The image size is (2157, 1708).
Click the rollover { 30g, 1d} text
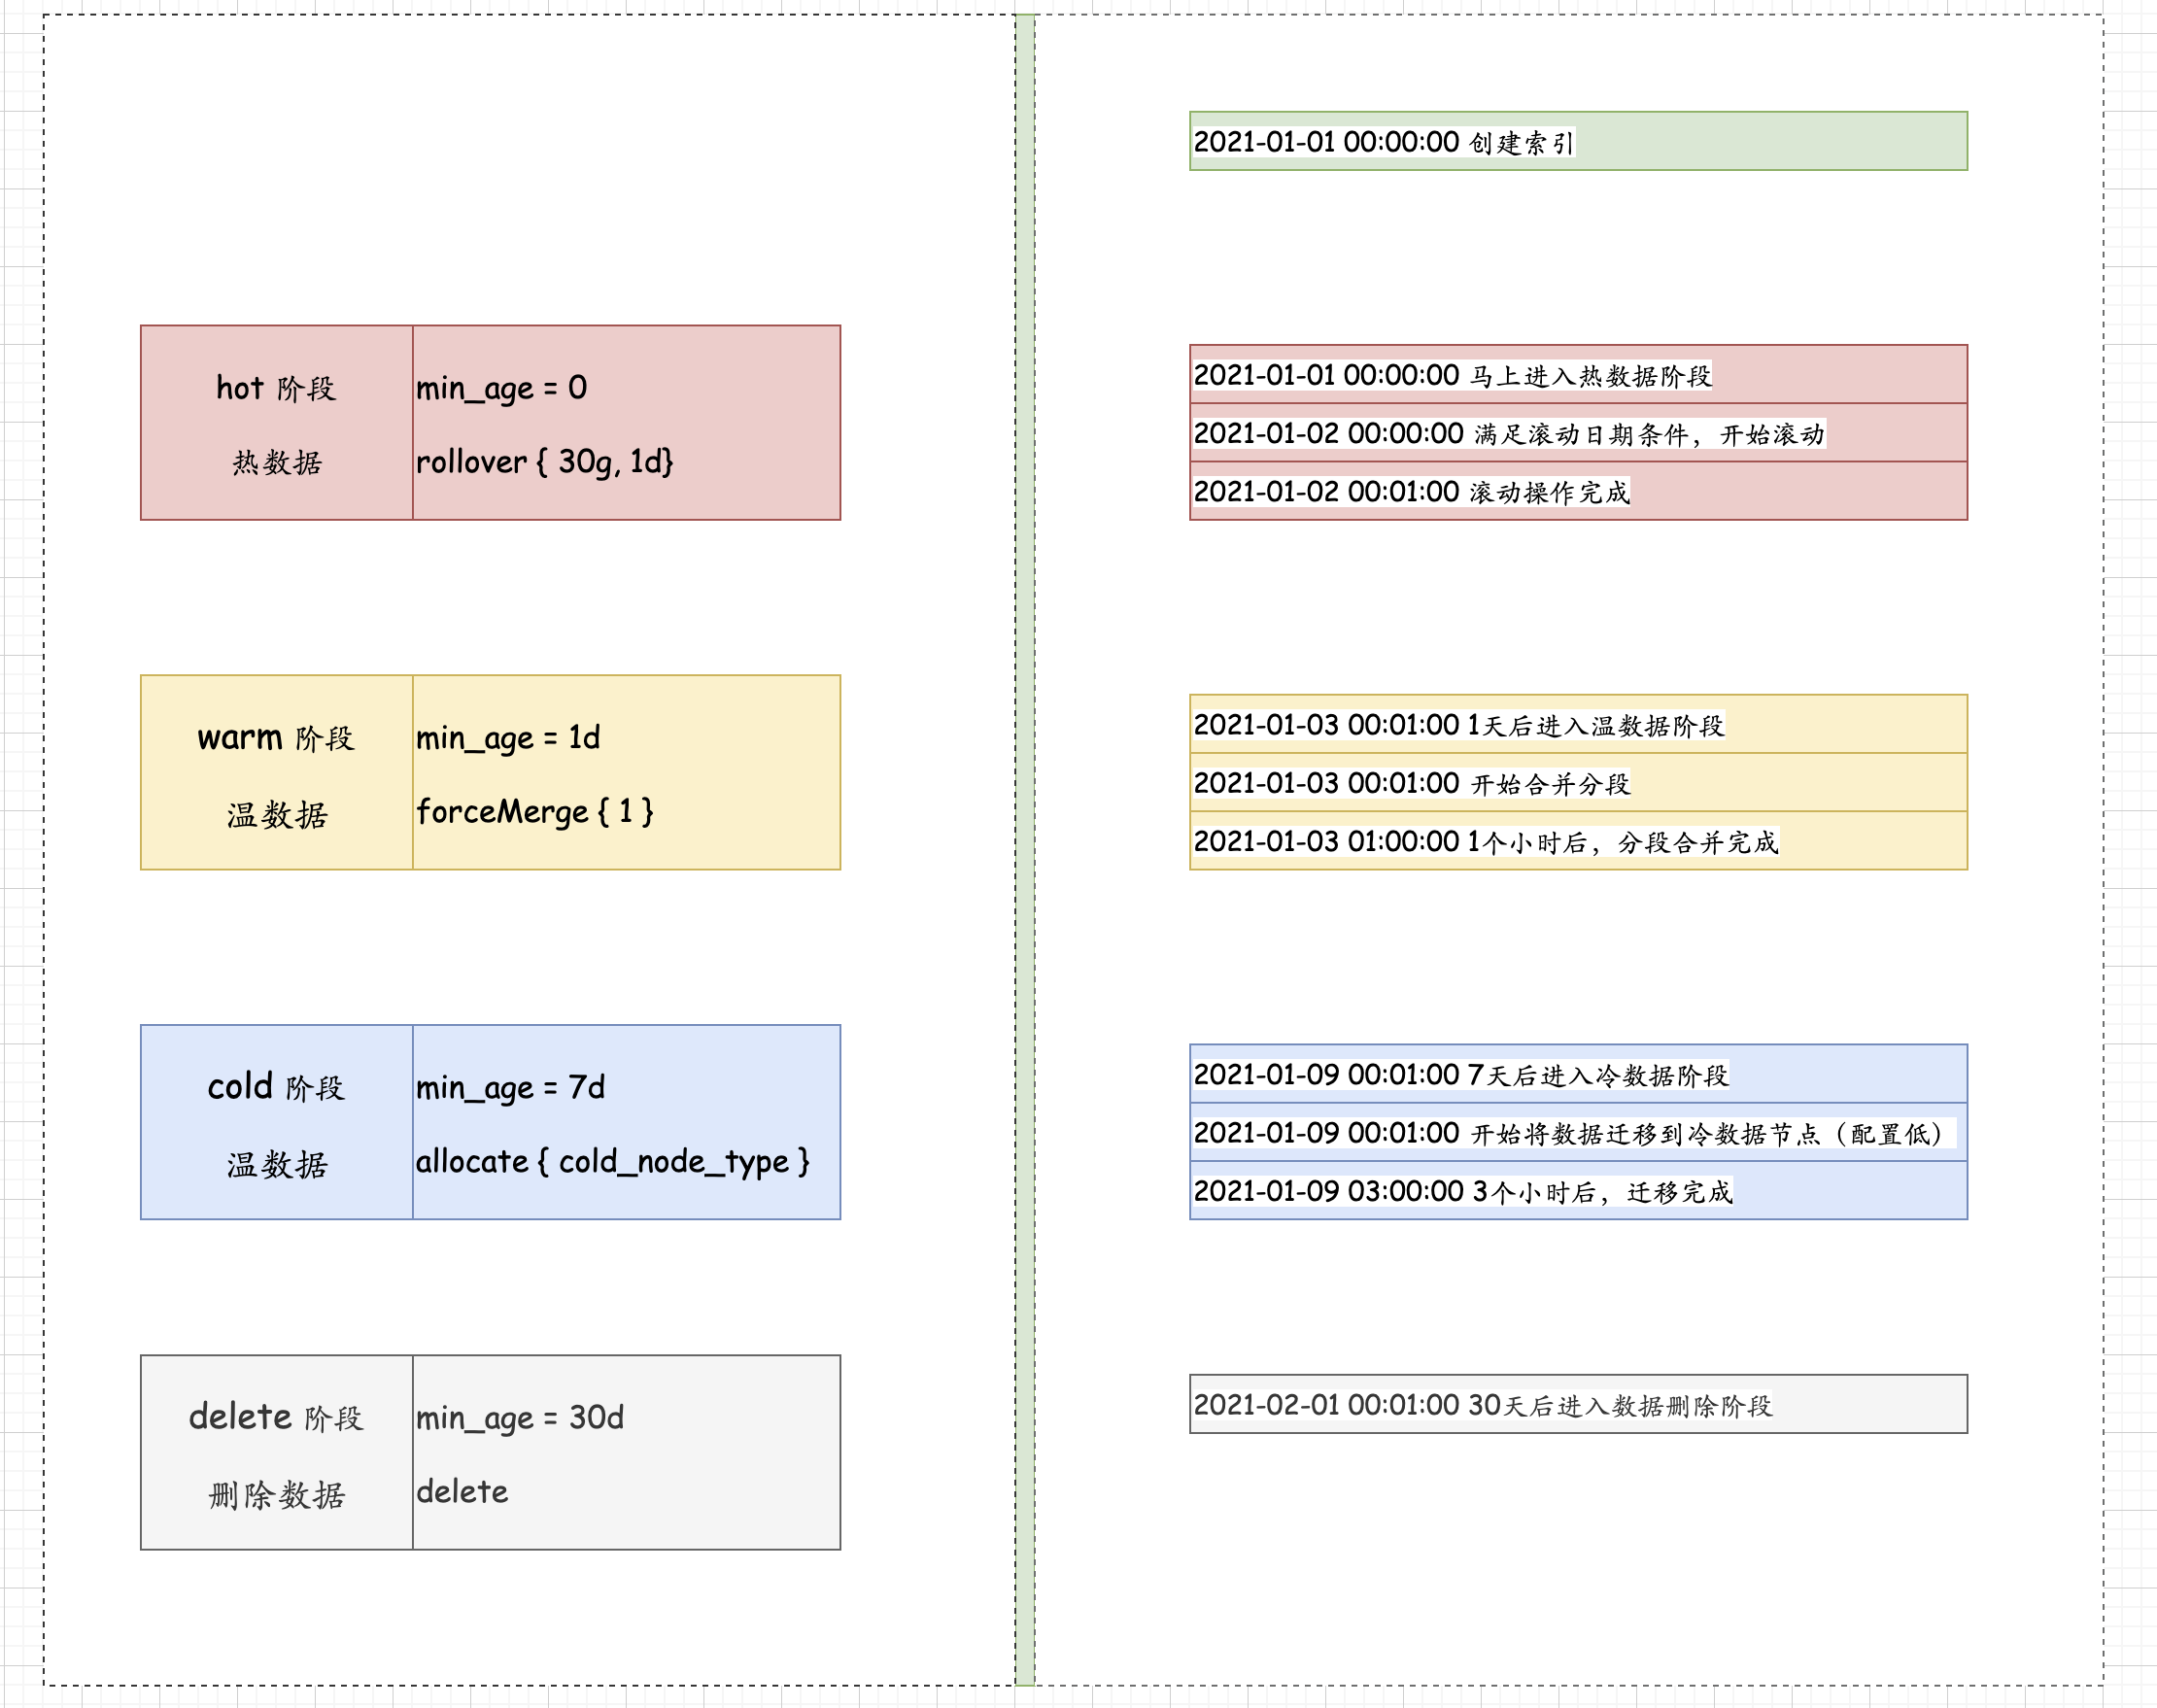coord(545,462)
